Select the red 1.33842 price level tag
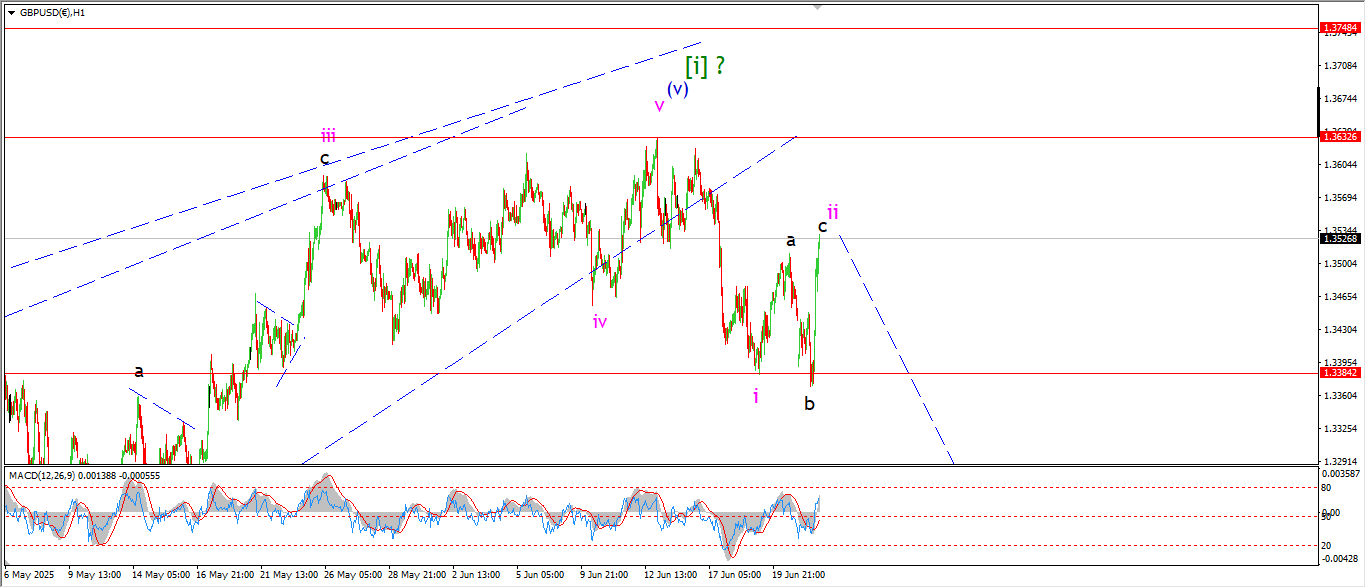The height and width of the screenshot is (588, 1366). point(1341,372)
